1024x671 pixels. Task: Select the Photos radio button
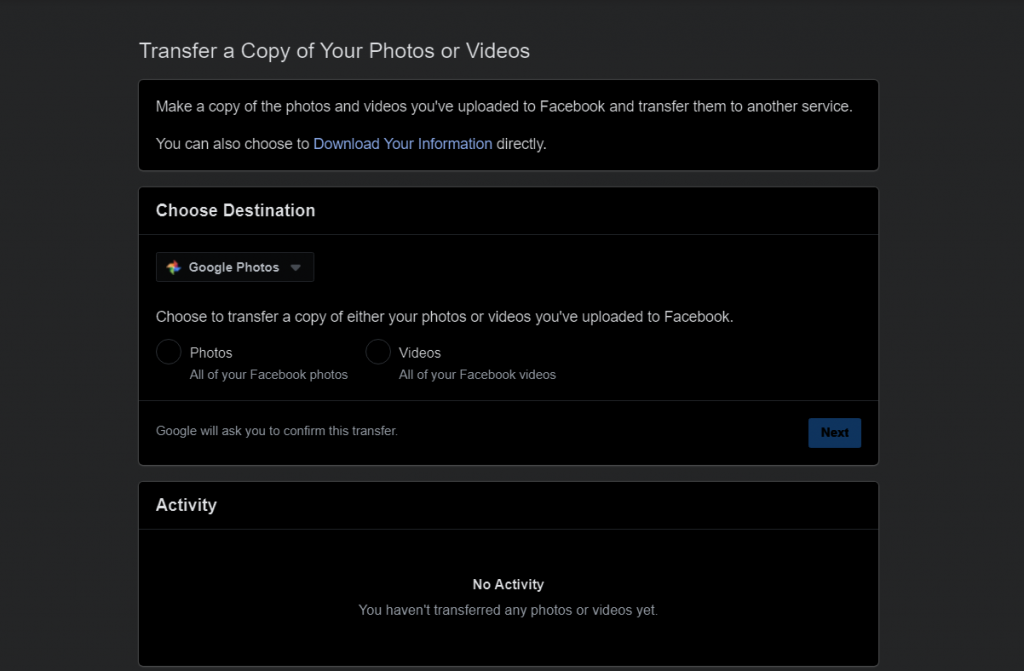coord(168,352)
